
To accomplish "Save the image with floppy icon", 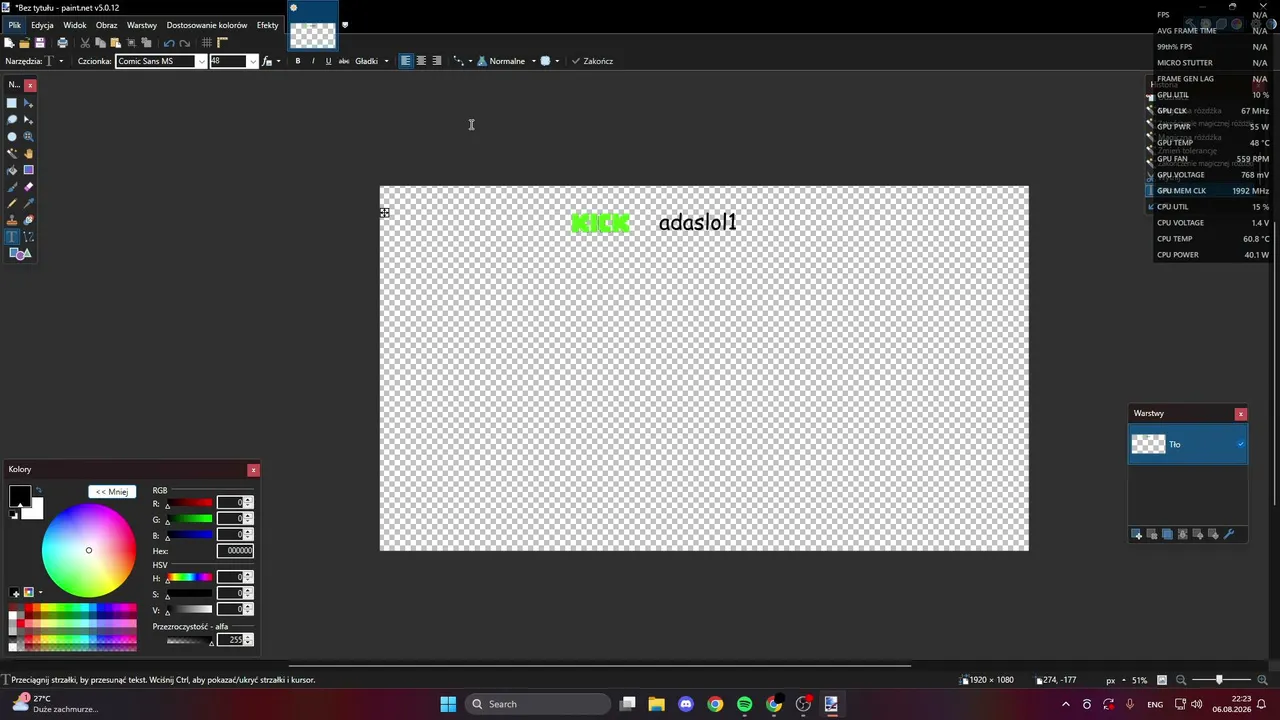I will pos(40,43).
